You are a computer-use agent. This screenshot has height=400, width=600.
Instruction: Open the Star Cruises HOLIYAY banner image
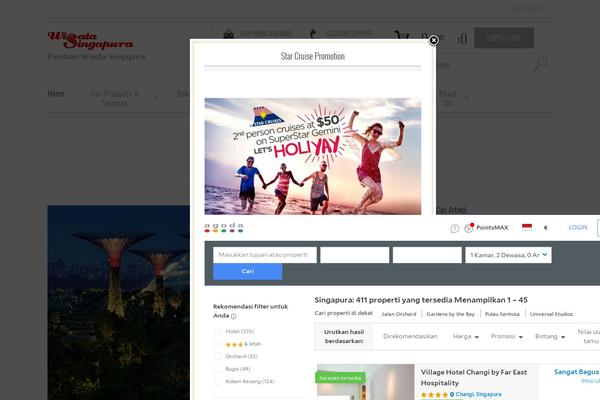coord(313,156)
